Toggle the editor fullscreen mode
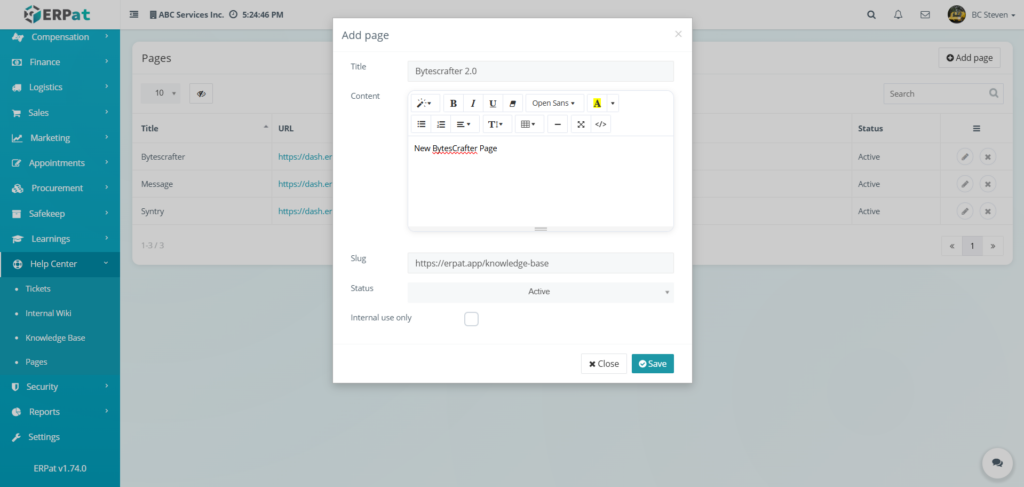Image resolution: width=1024 pixels, height=487 pixels. pos(581,124)
